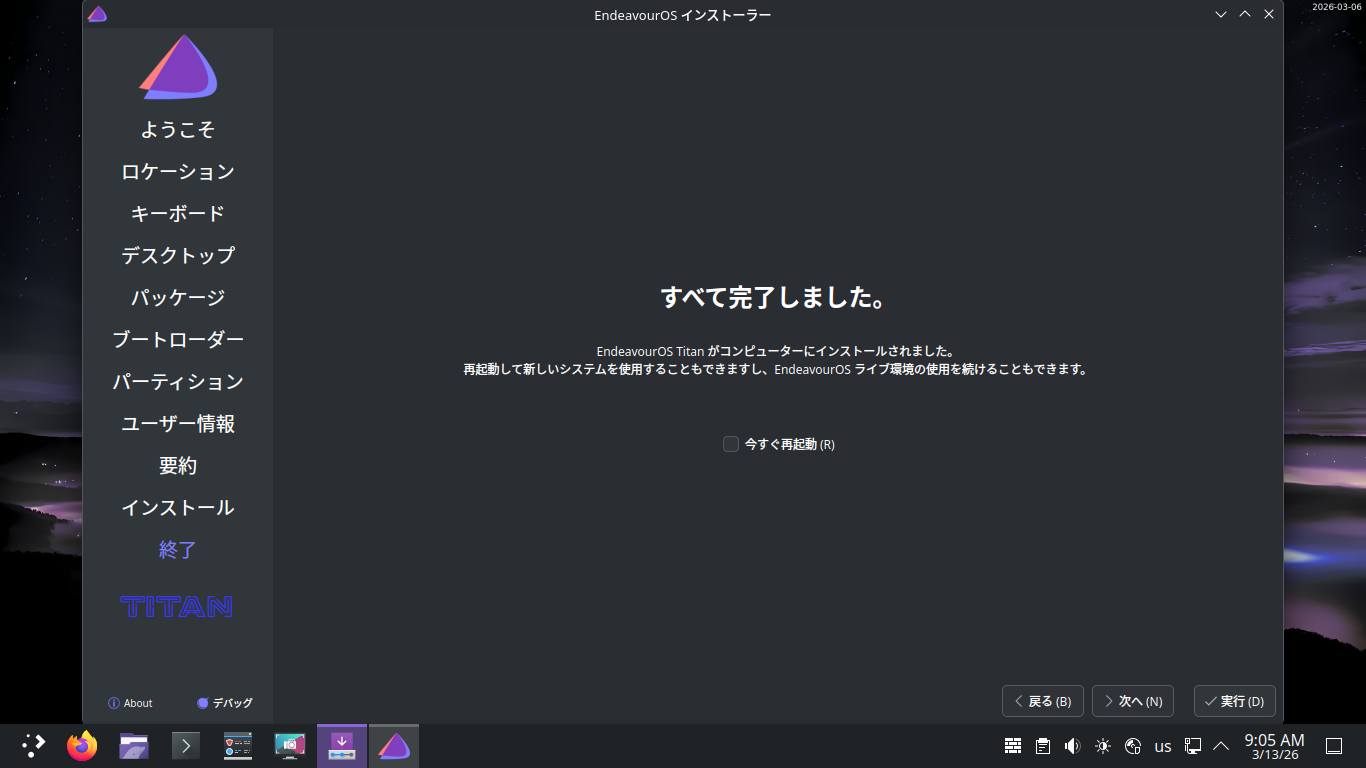Open the firewall brick-wall tray icon

1013,746
